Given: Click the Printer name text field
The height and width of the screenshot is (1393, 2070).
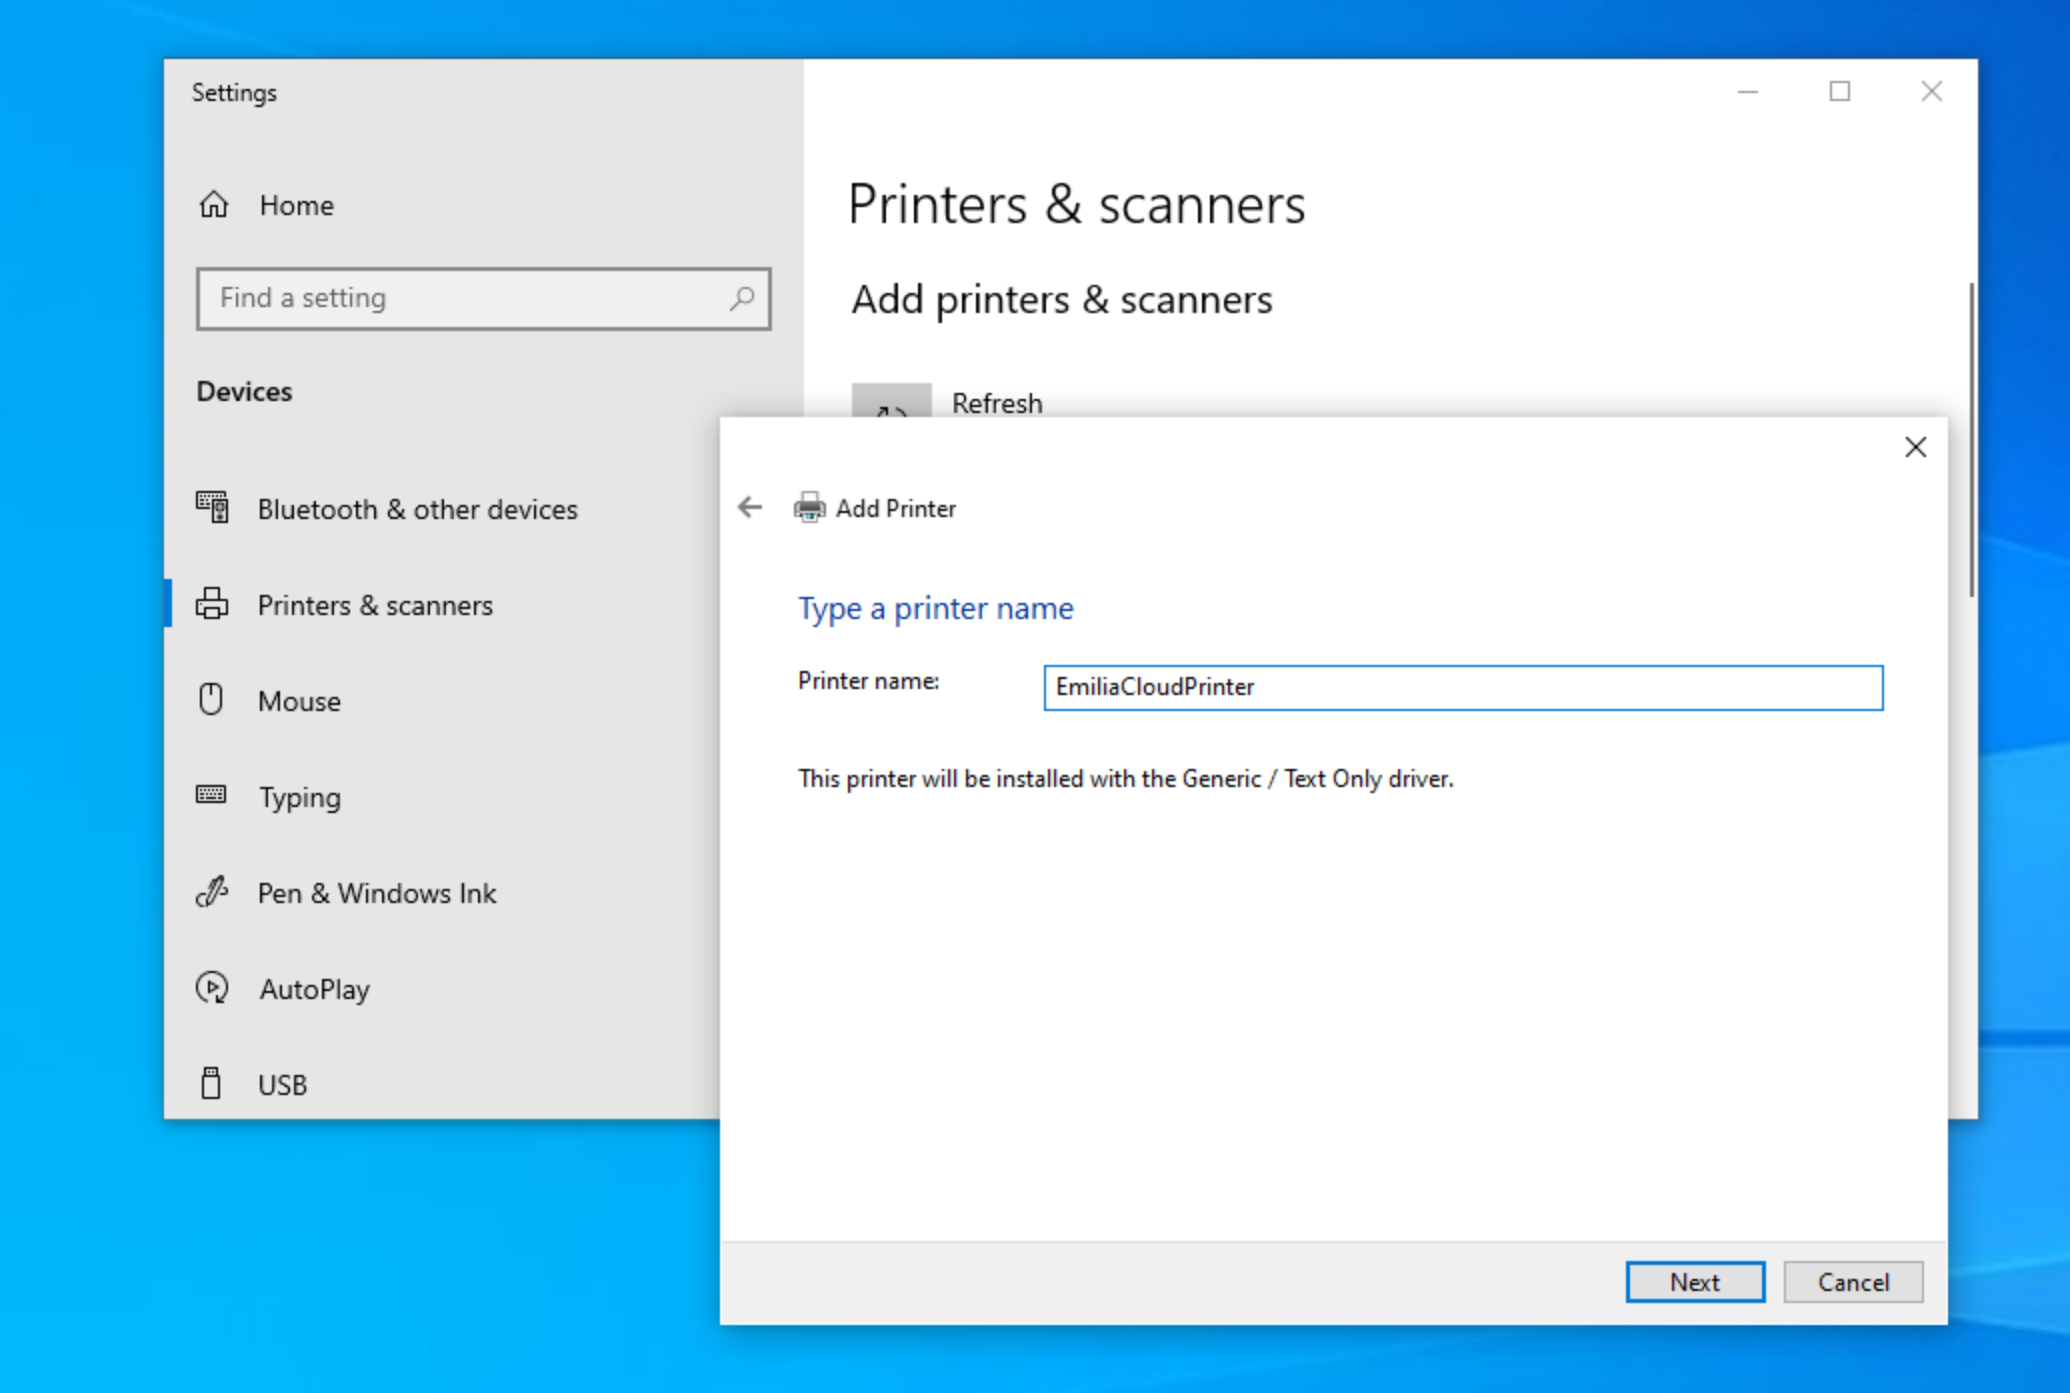Looking at the screenshot, I should coord(1462,688).
